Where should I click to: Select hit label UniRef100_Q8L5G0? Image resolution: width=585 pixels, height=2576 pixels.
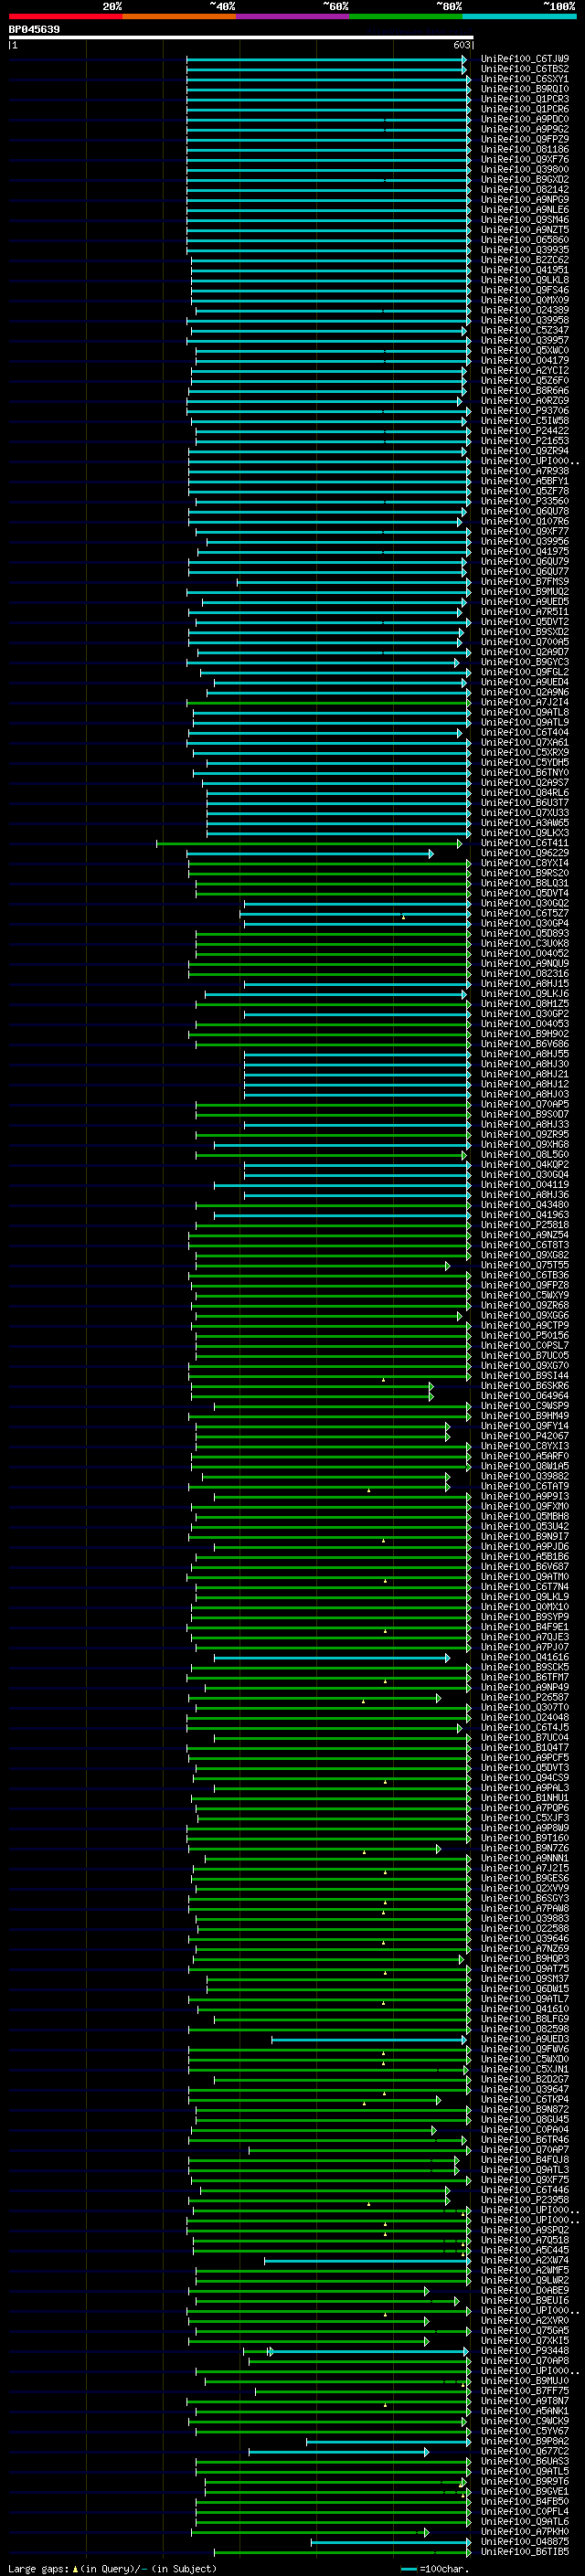tap(525, 1155)
